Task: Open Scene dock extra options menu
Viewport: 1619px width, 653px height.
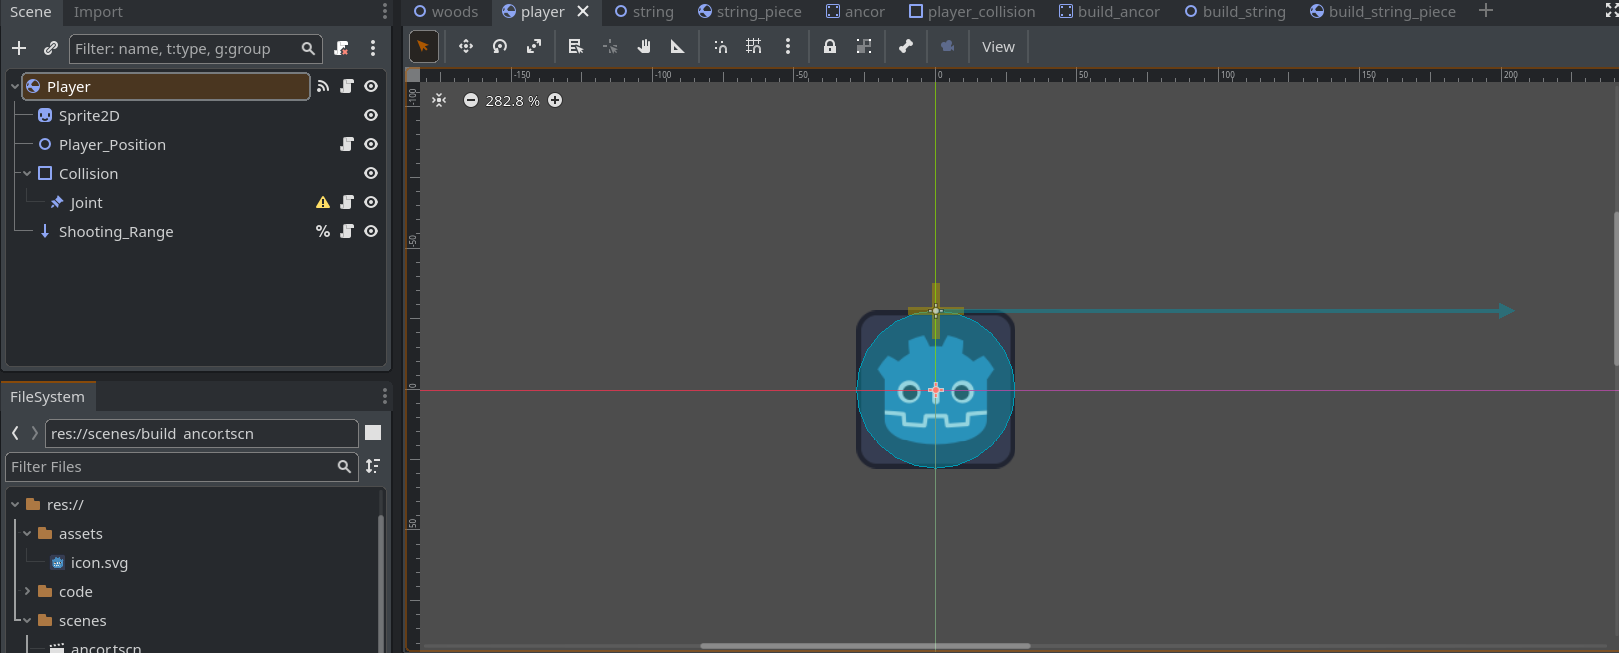Action: coord(373,48)
